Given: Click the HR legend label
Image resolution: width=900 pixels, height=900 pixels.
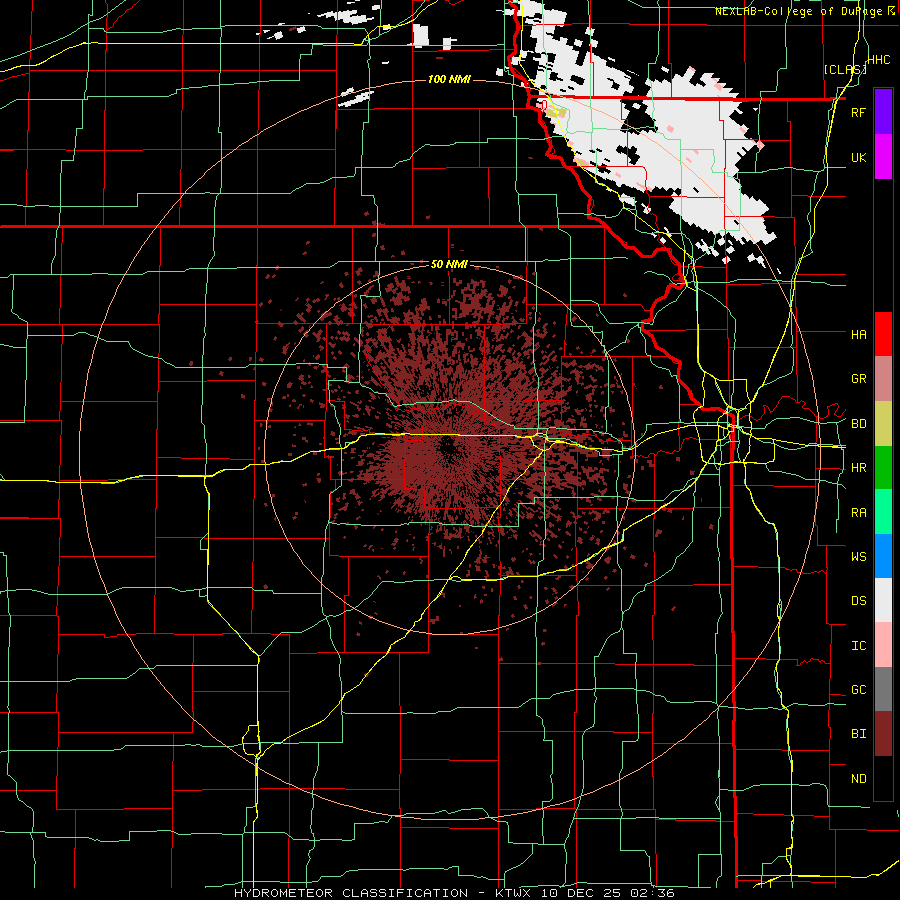Looking at the screenshot, I should click(x=858, y=468).
